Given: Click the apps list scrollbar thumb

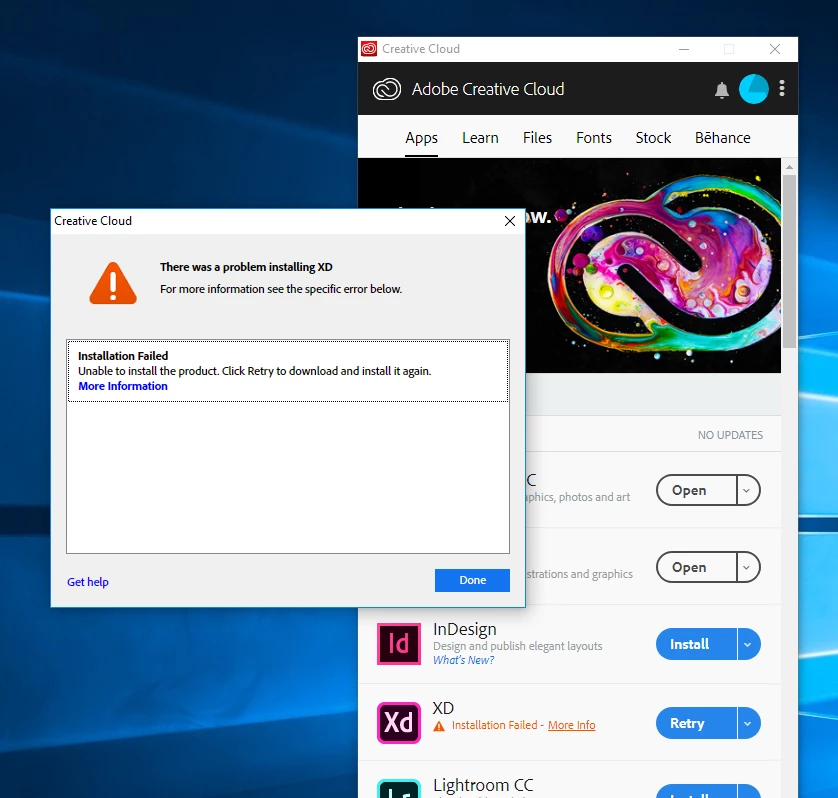Looking at the screenshot, I should pyautogui.click(x=789, y=262).
